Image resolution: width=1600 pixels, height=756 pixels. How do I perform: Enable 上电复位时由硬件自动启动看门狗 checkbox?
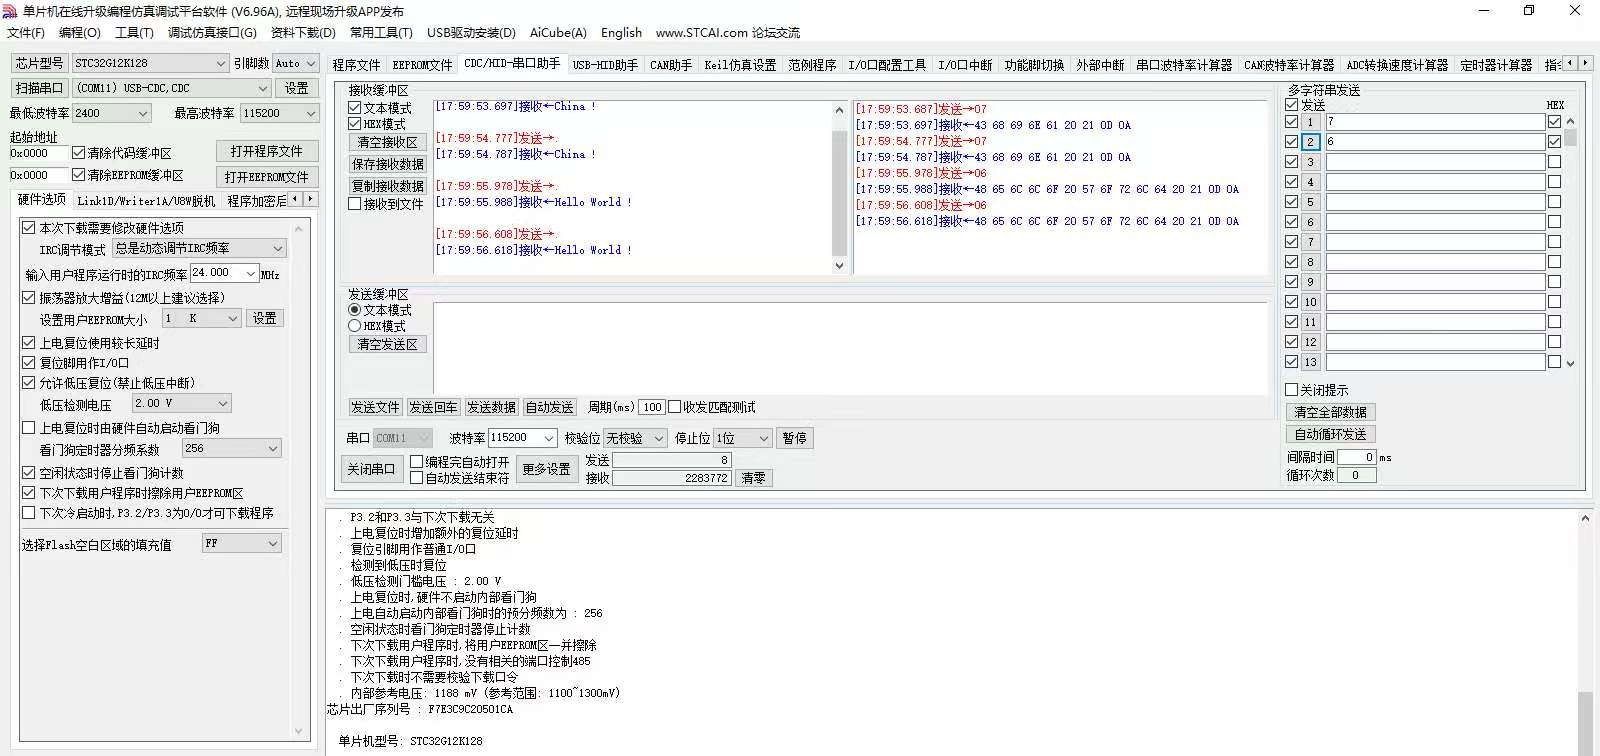29,428
